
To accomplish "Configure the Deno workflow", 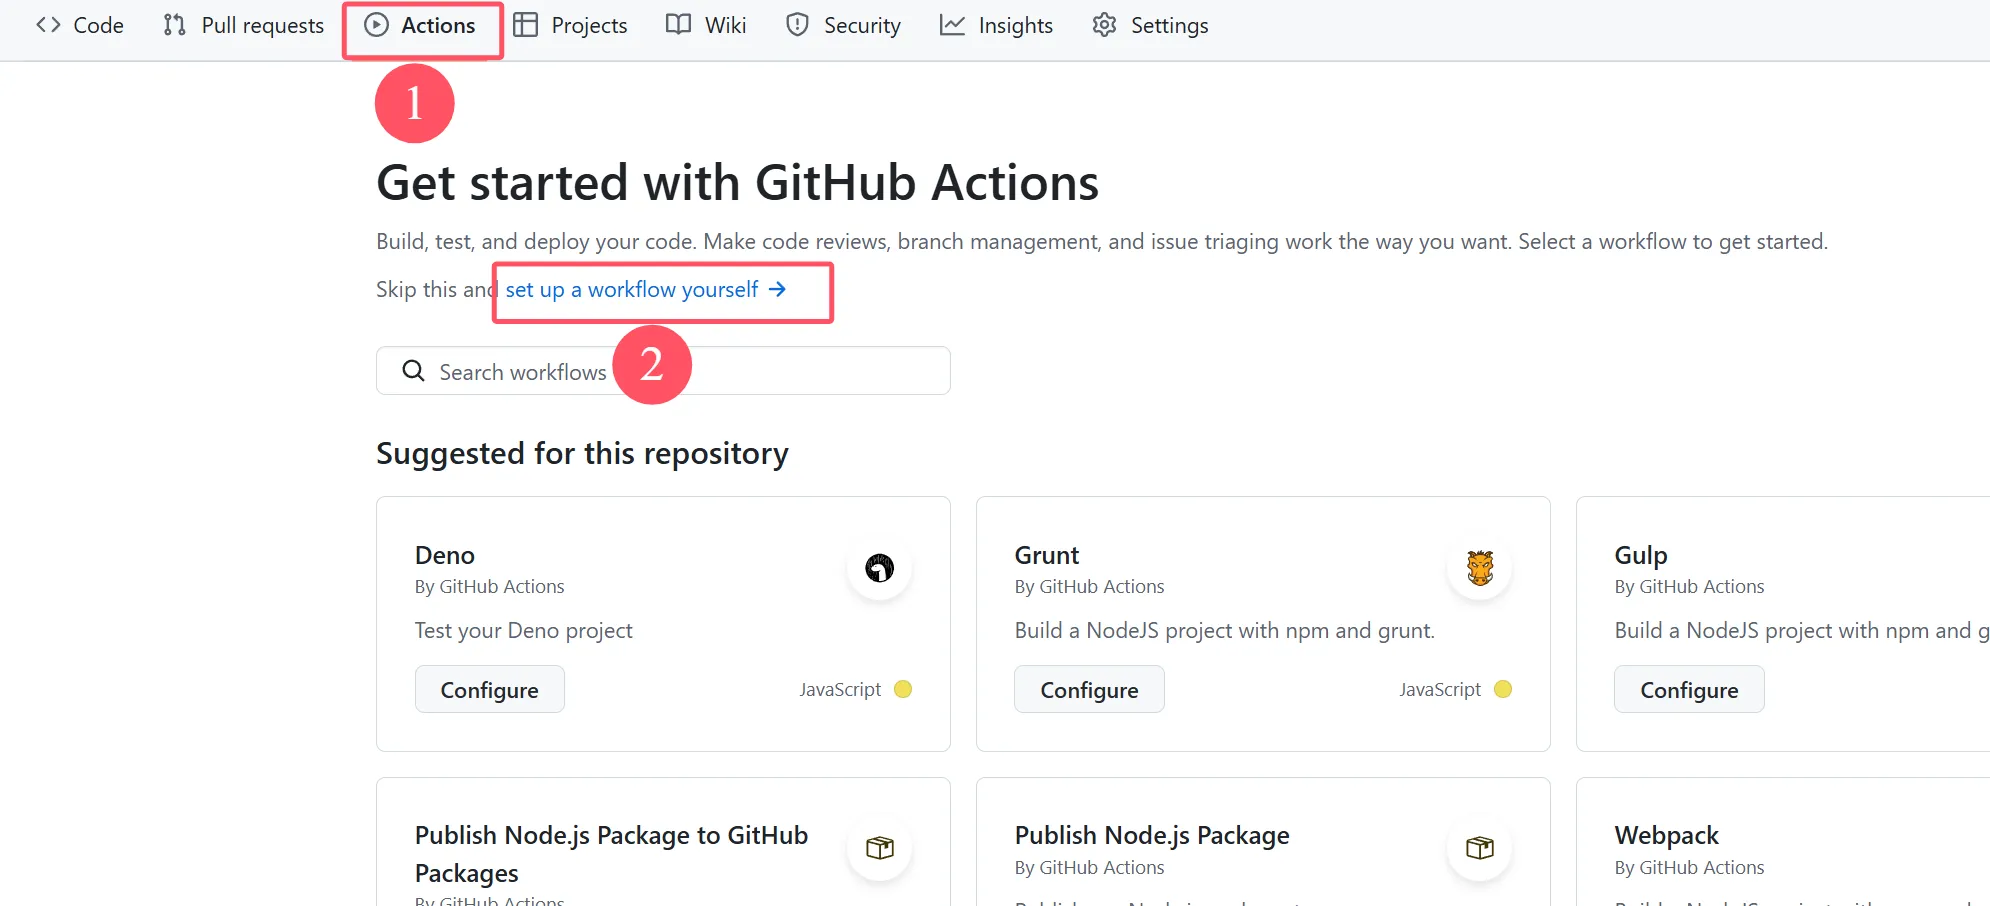I will (489, 690).
